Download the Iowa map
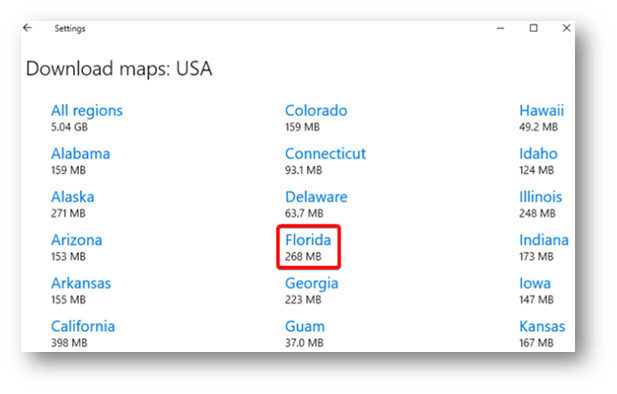The image size is (617, 394). (x=536, y=291)
